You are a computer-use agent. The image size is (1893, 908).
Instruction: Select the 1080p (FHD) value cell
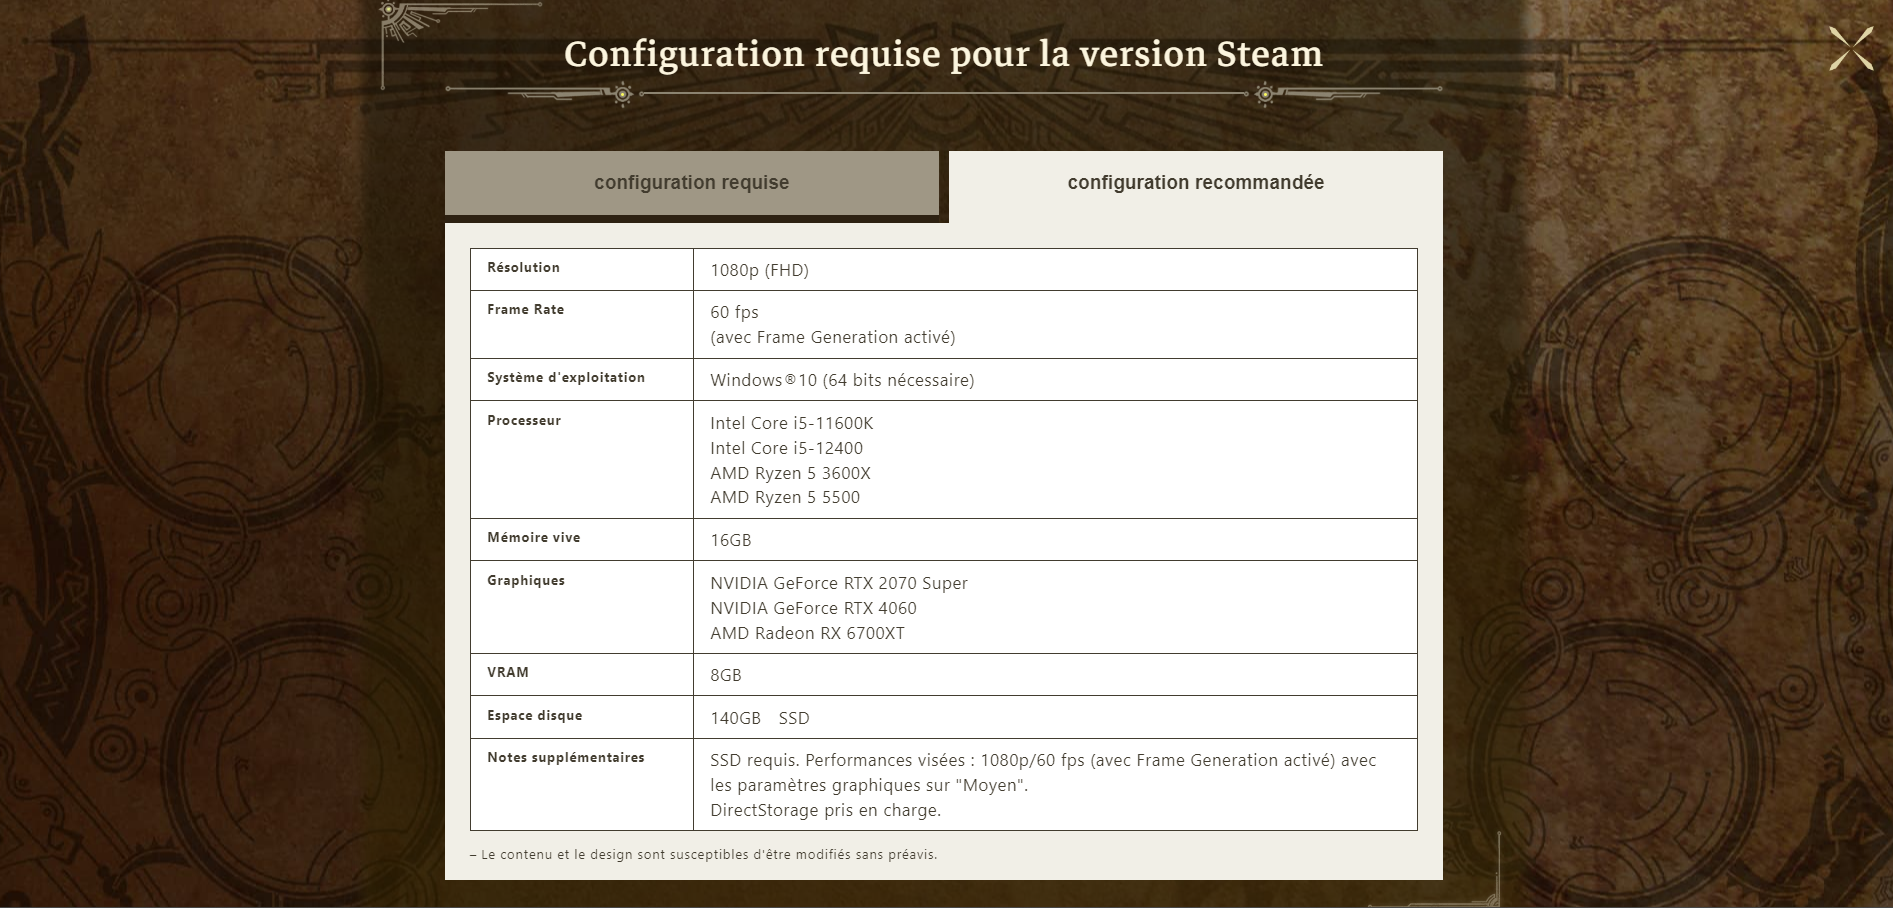pyautogui.click(x=759, y=269)
